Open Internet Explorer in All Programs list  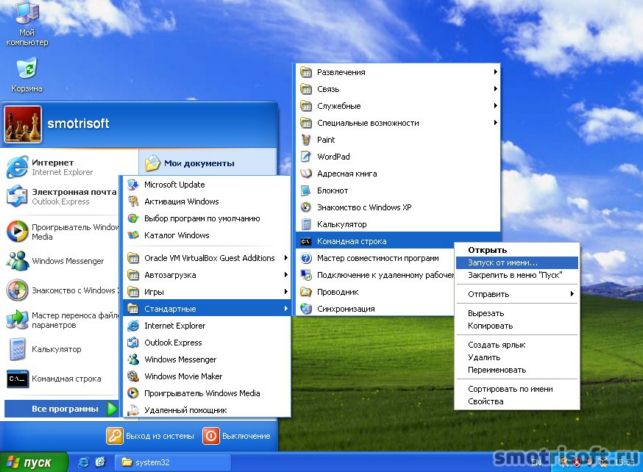207,326
